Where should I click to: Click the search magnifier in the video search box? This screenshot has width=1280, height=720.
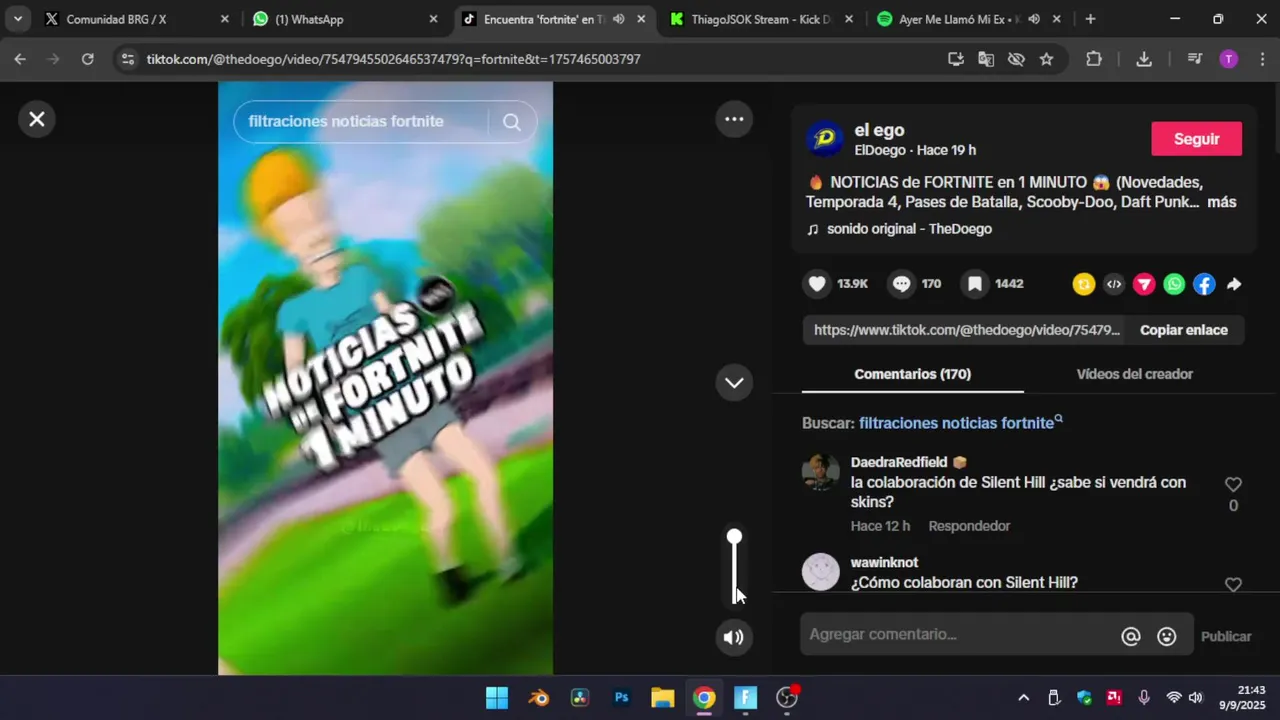512,122
